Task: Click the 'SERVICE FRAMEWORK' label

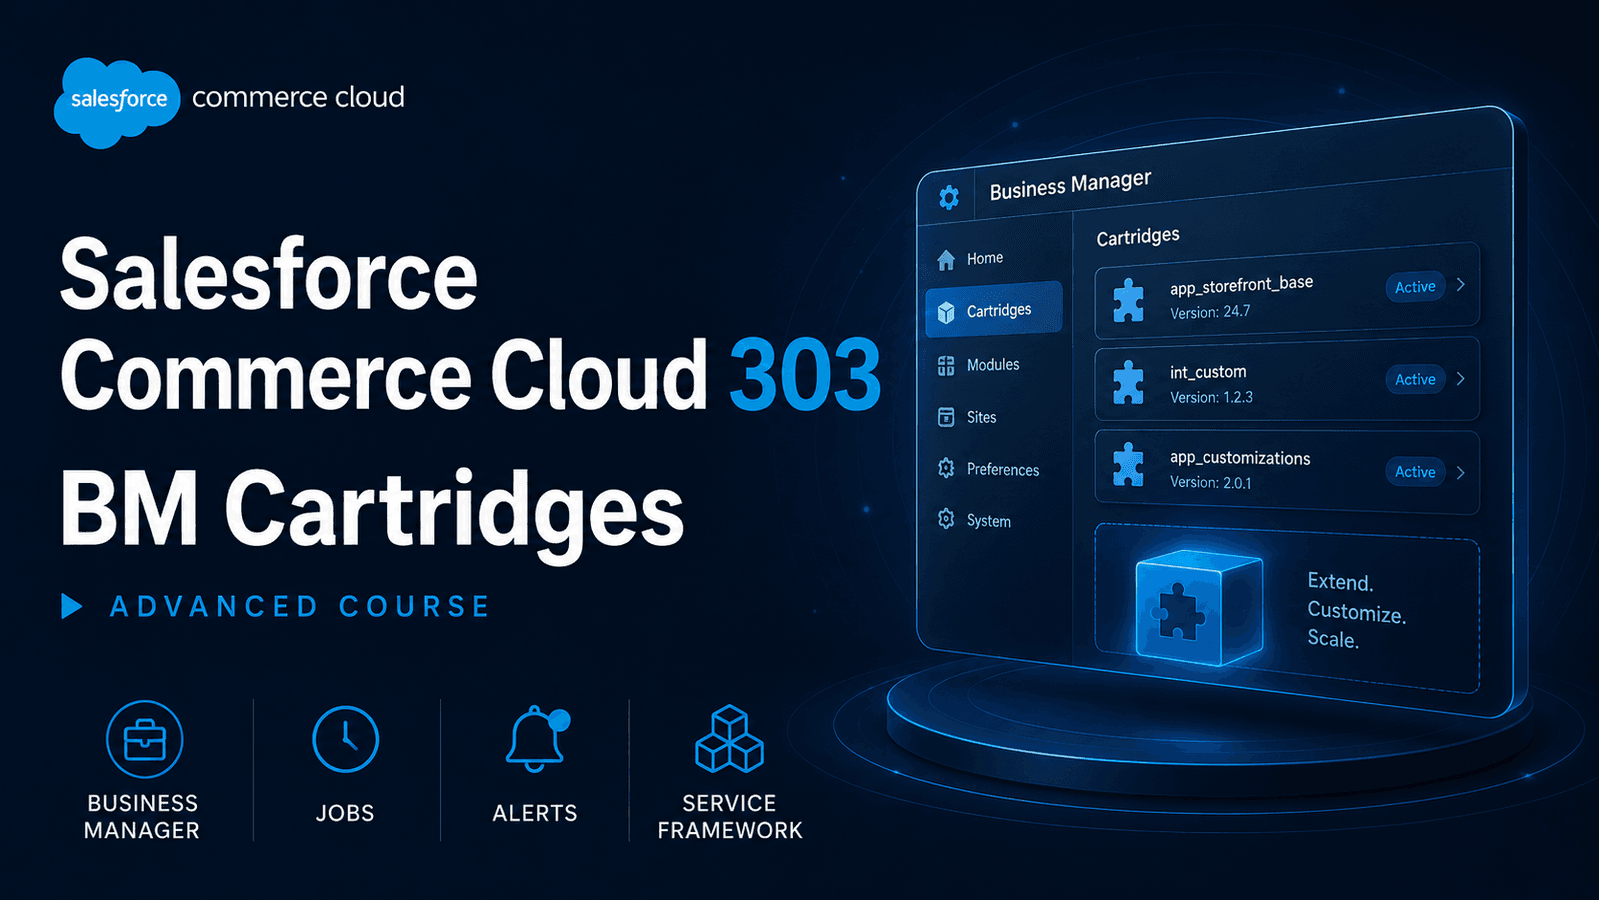Action: [x=730, y=817]
